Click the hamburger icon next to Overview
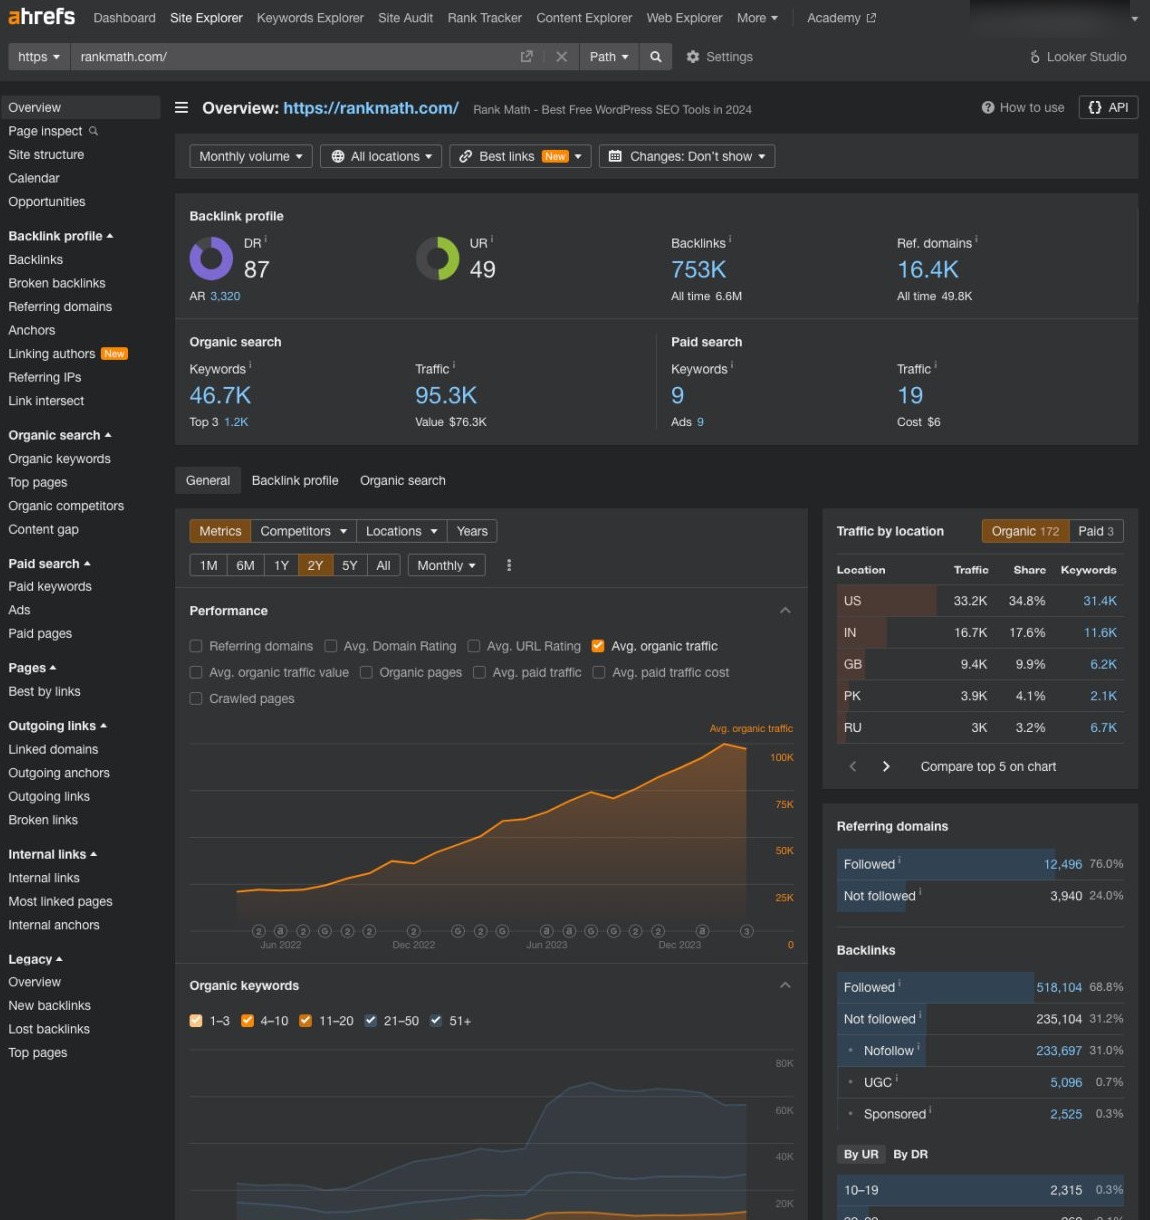1150x1220 pixels. click(x=180, y=107)
